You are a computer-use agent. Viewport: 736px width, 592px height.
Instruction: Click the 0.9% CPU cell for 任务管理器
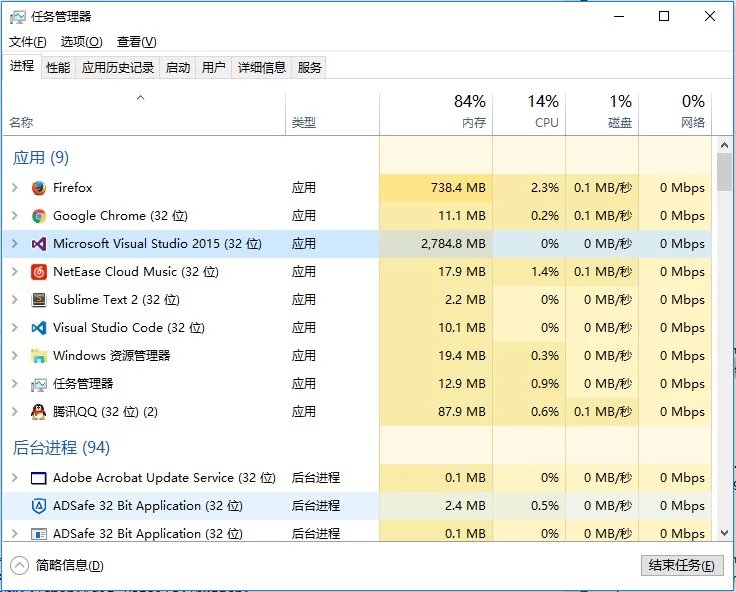(529, 384)
